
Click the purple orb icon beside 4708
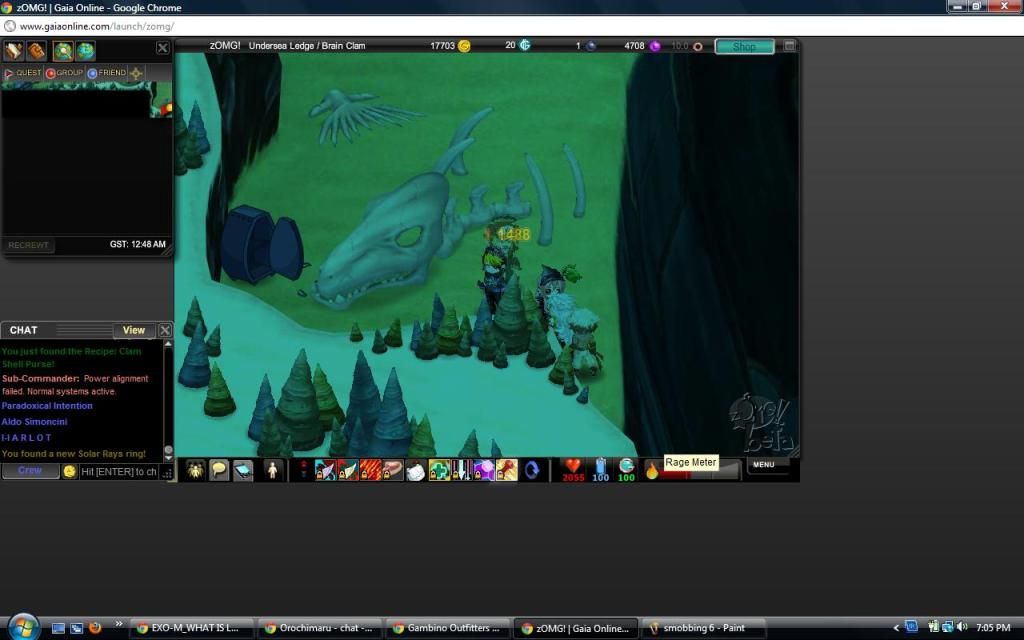pos(654,46)
